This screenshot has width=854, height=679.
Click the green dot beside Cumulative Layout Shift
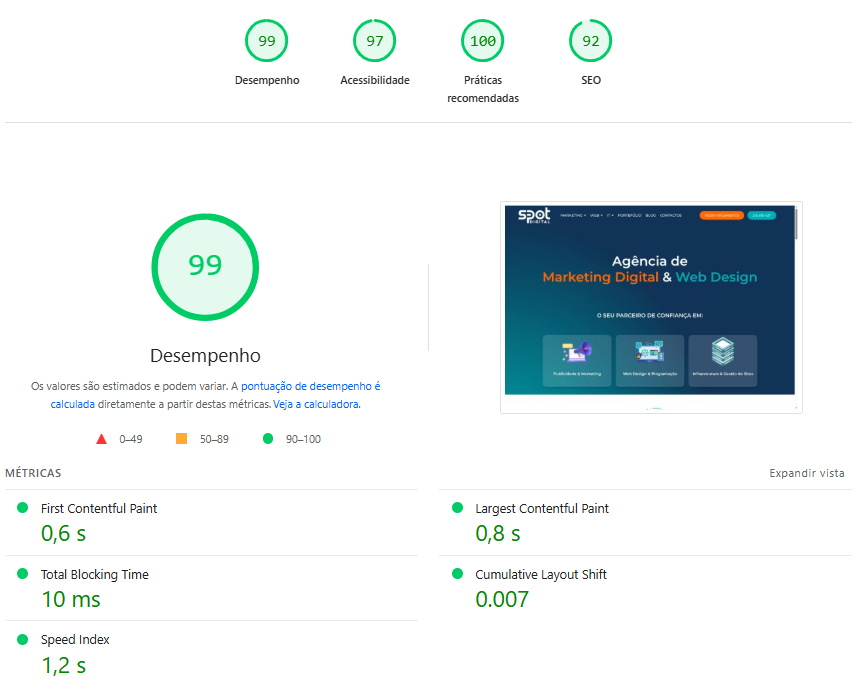tap(458, 573)
